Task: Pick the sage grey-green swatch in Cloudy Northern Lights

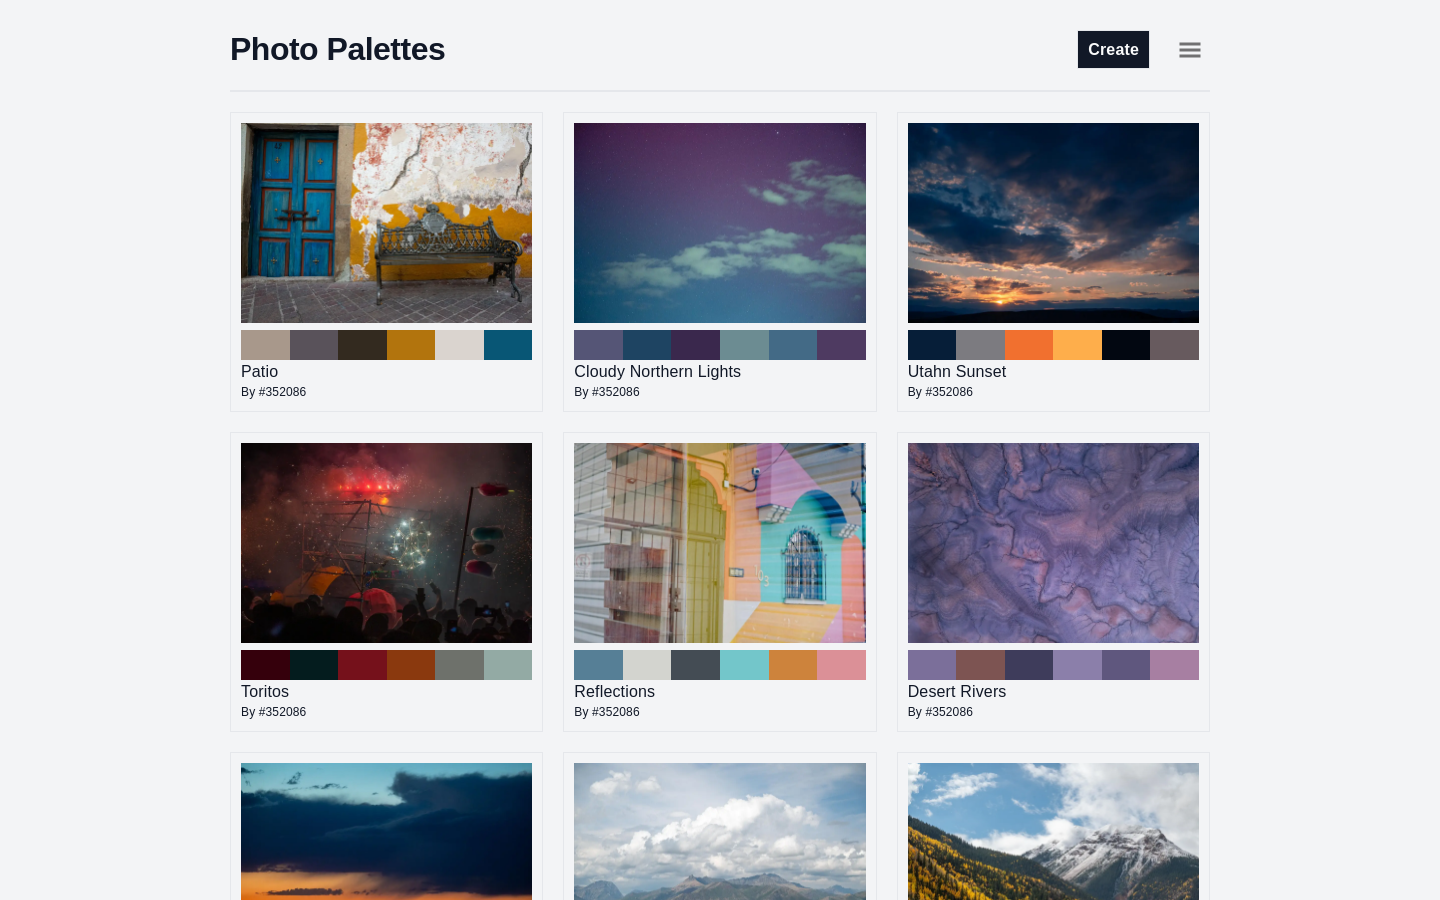Action: 744,345
